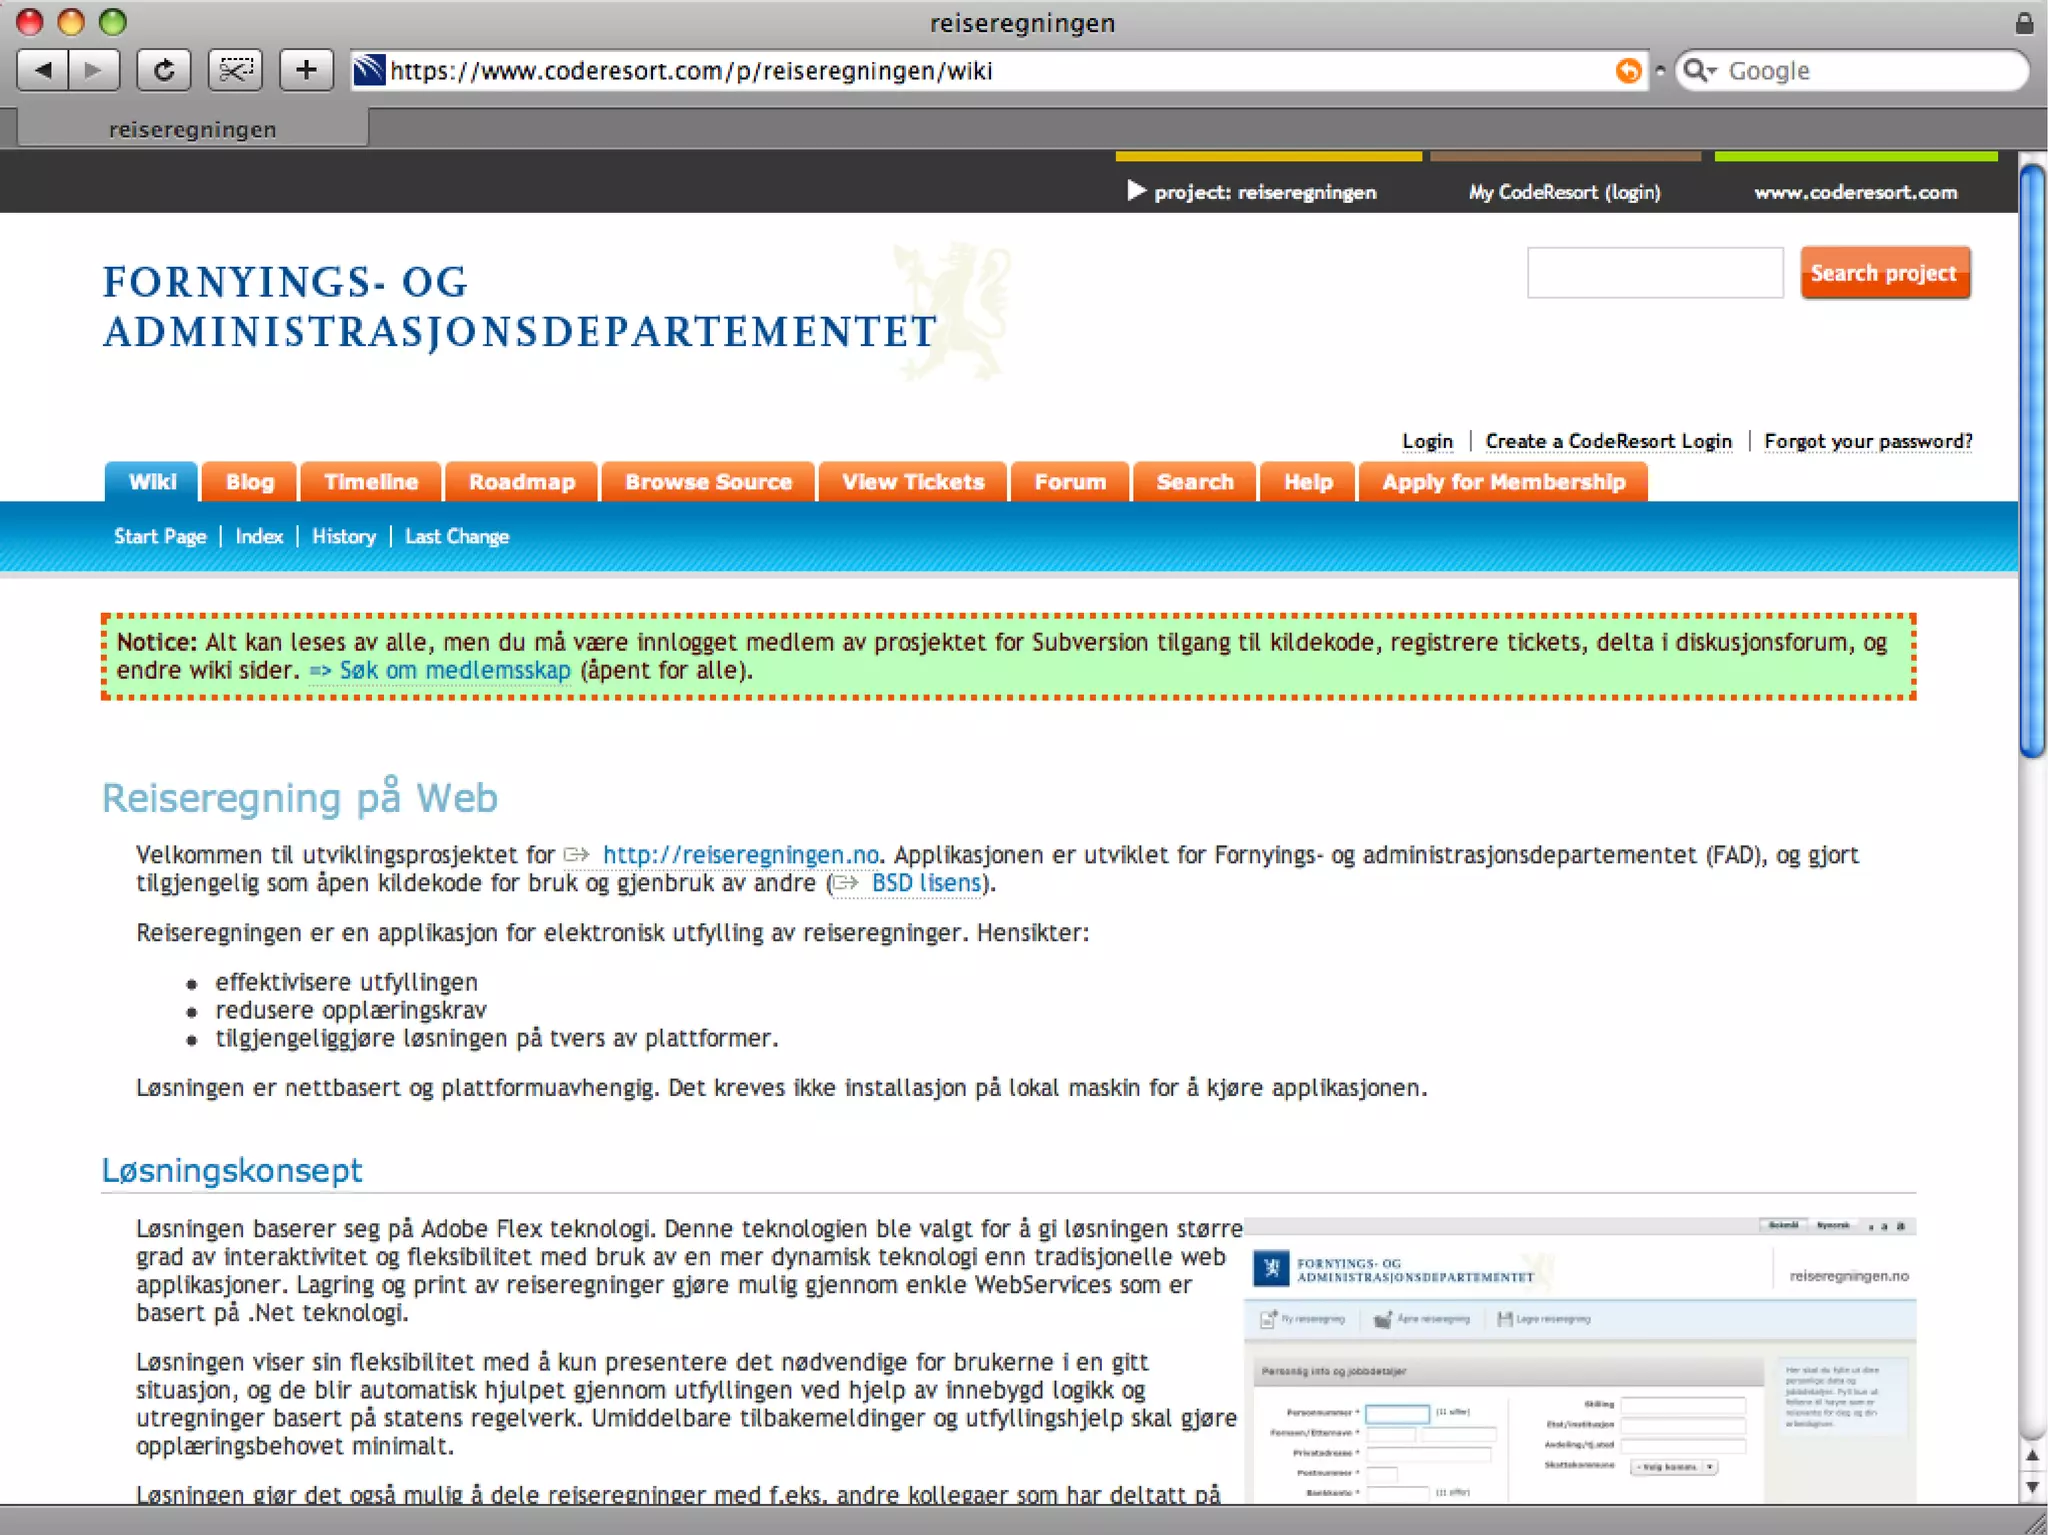2048x1535 pixels.
Task: Click the browser Forward arrow button
Action: [x=94, y=70]
